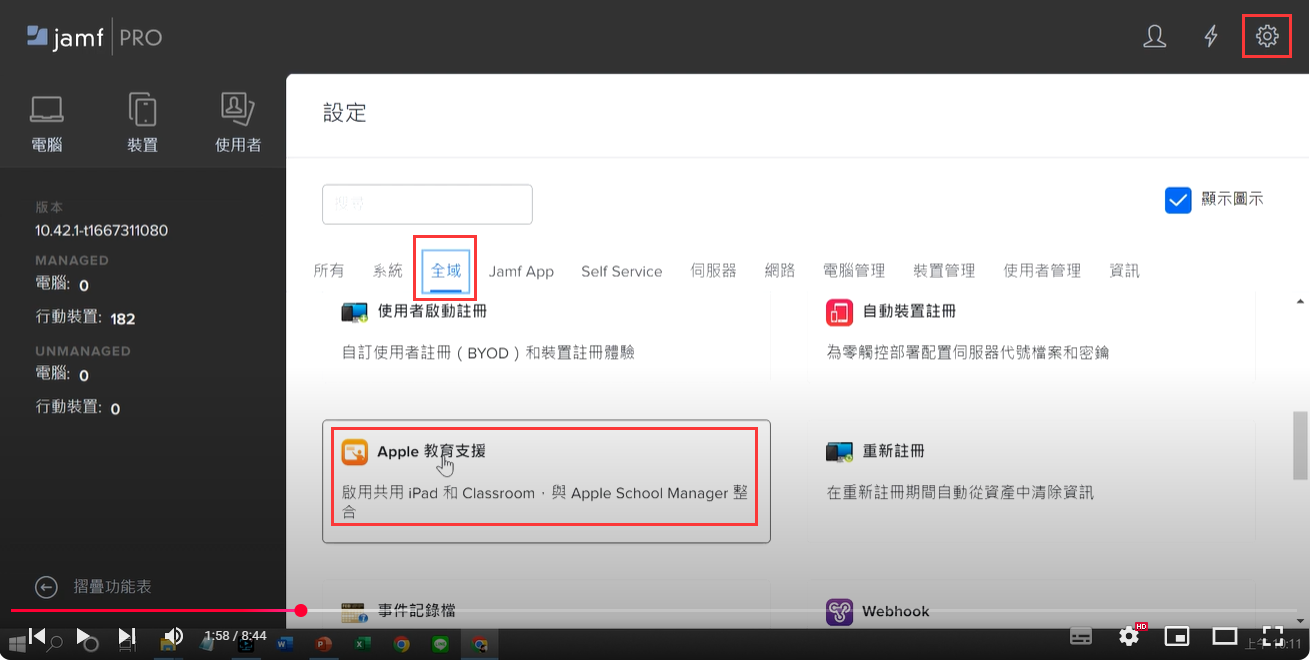Switch to the 系統 tab
The width and height of the screenshot is (1313, 663).
[x=388, y=271]
